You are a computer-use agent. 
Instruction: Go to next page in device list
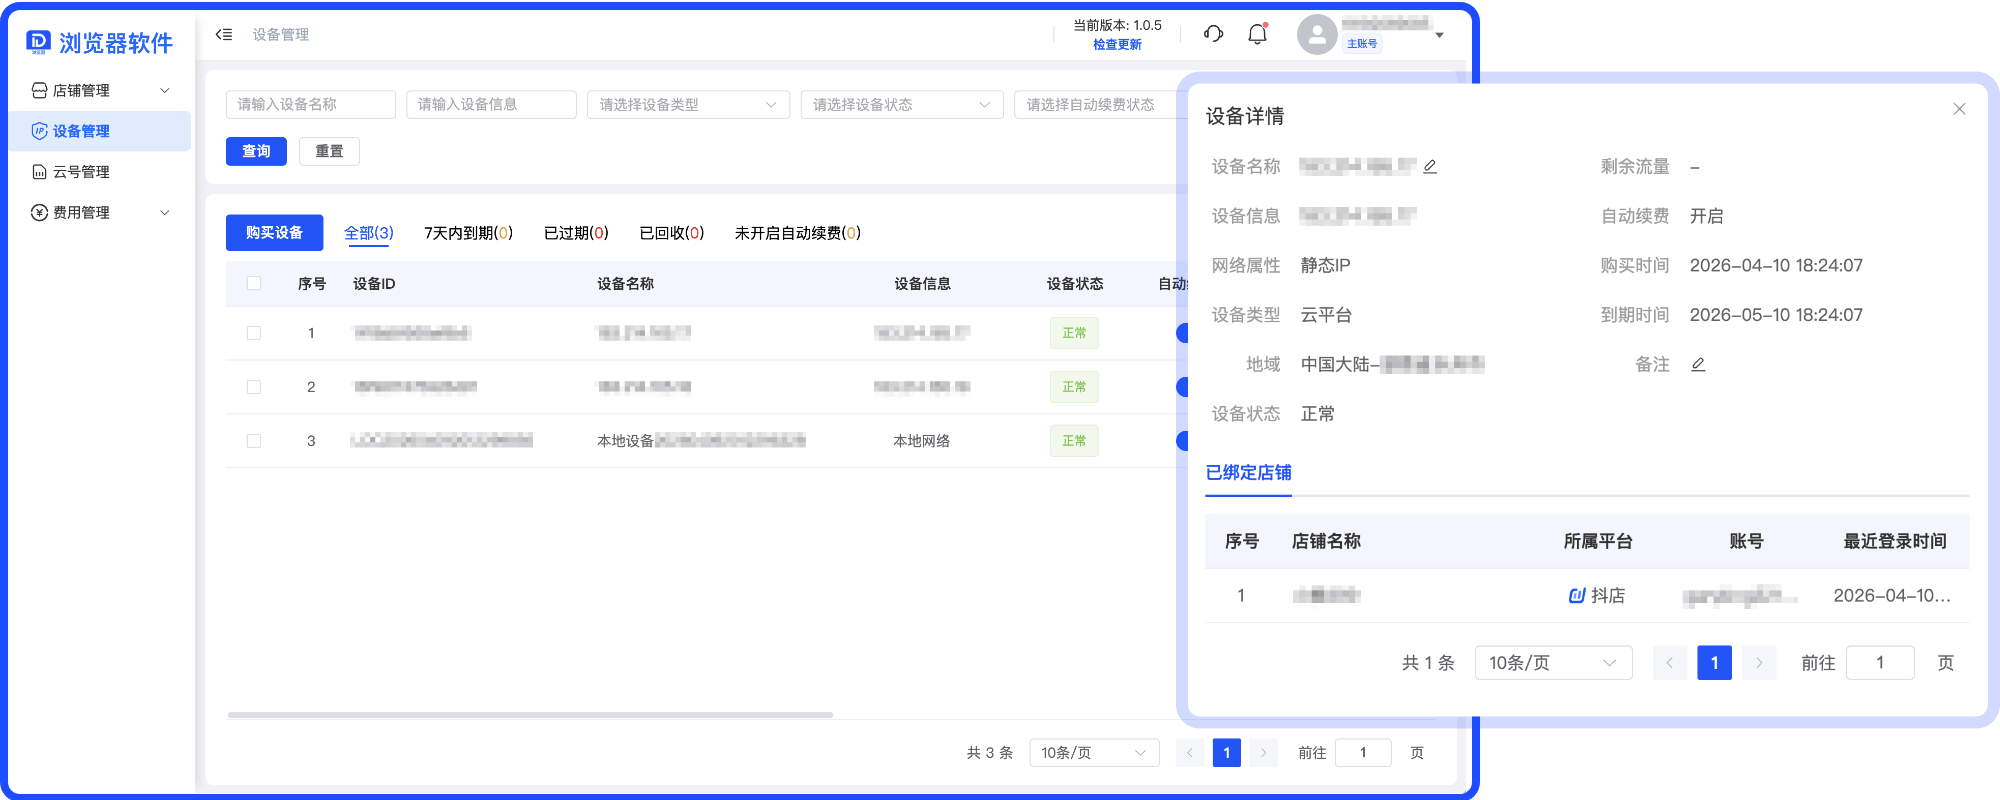coord(1264,753)
